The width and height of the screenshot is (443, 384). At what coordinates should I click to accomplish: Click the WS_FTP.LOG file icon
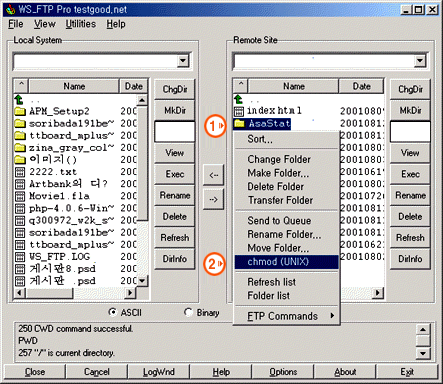(20, 257)
